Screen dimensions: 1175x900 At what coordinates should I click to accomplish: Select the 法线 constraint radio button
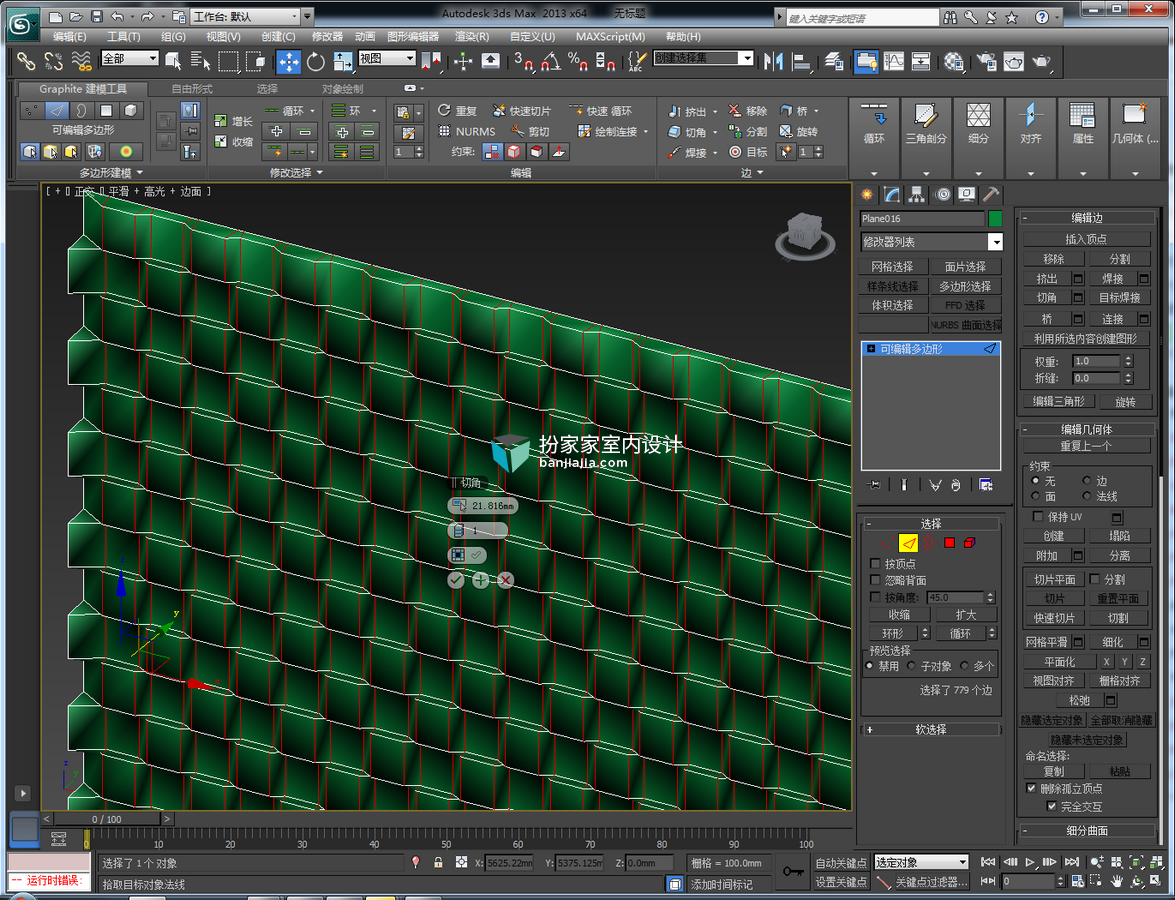point(1087,496)
